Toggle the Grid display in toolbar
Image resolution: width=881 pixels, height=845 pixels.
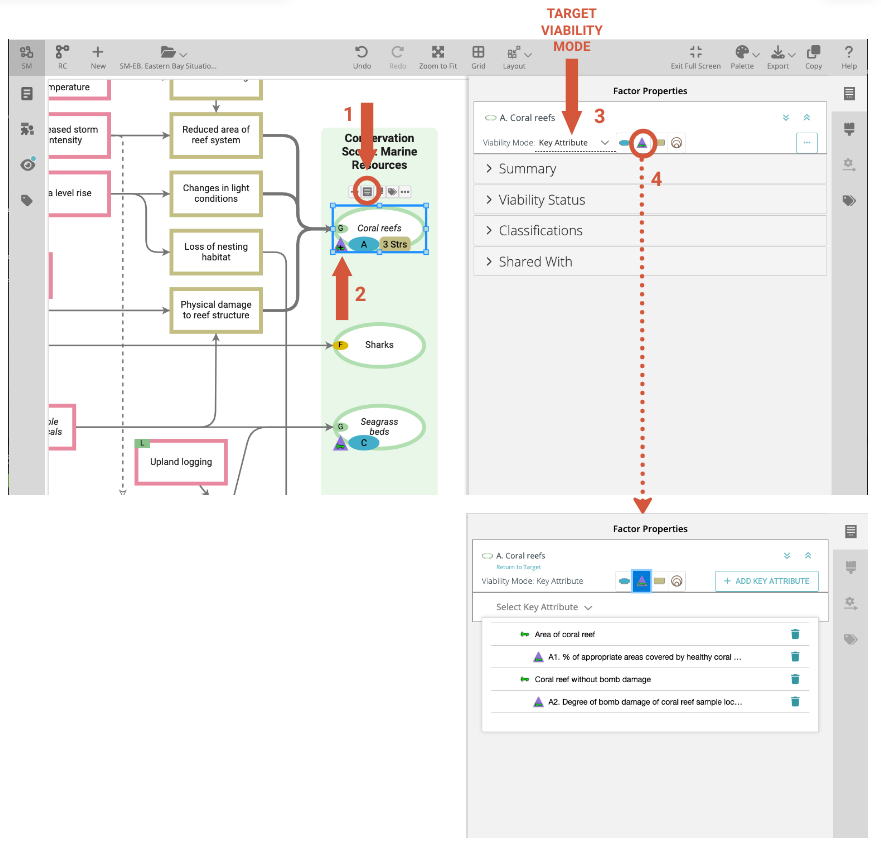(479, 54)
